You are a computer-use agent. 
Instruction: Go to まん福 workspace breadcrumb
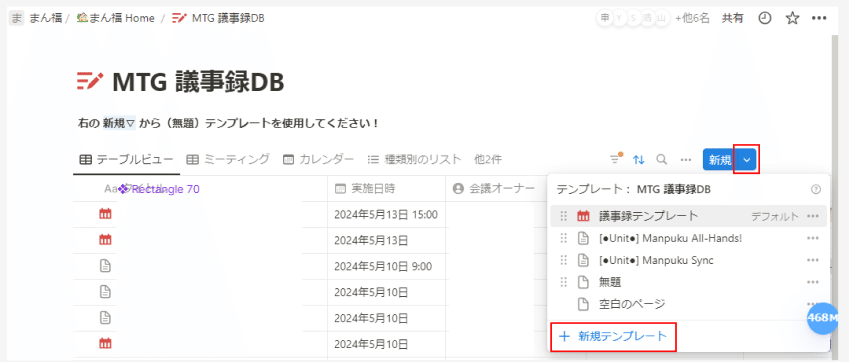click(x=45, y=18)
